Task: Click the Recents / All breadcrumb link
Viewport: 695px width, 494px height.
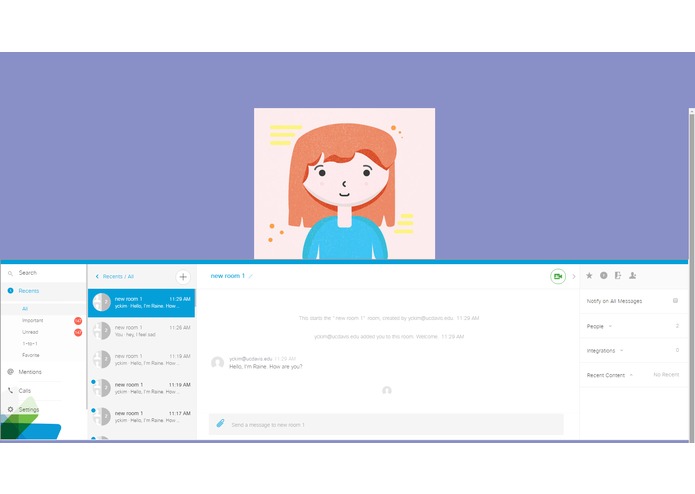Action: [118, 276]
